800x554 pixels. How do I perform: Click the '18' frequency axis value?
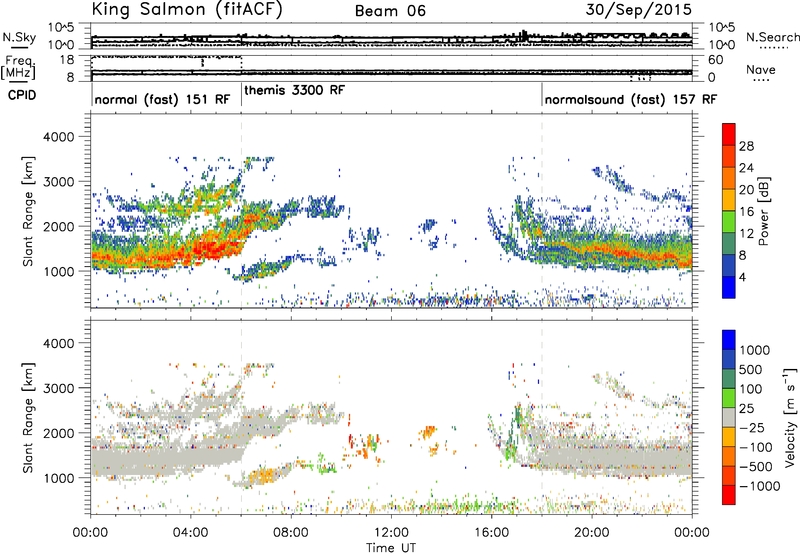67,60
